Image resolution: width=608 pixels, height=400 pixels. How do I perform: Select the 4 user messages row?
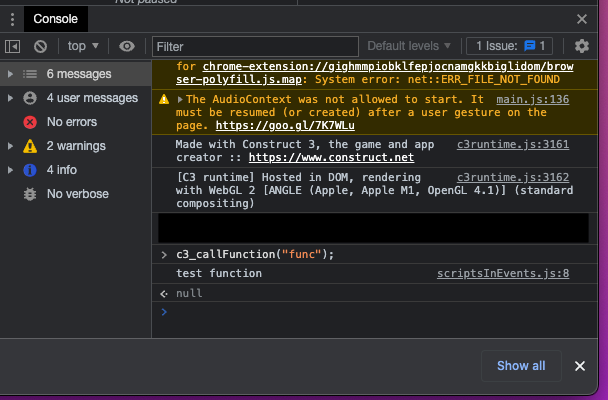pos(76,98)
